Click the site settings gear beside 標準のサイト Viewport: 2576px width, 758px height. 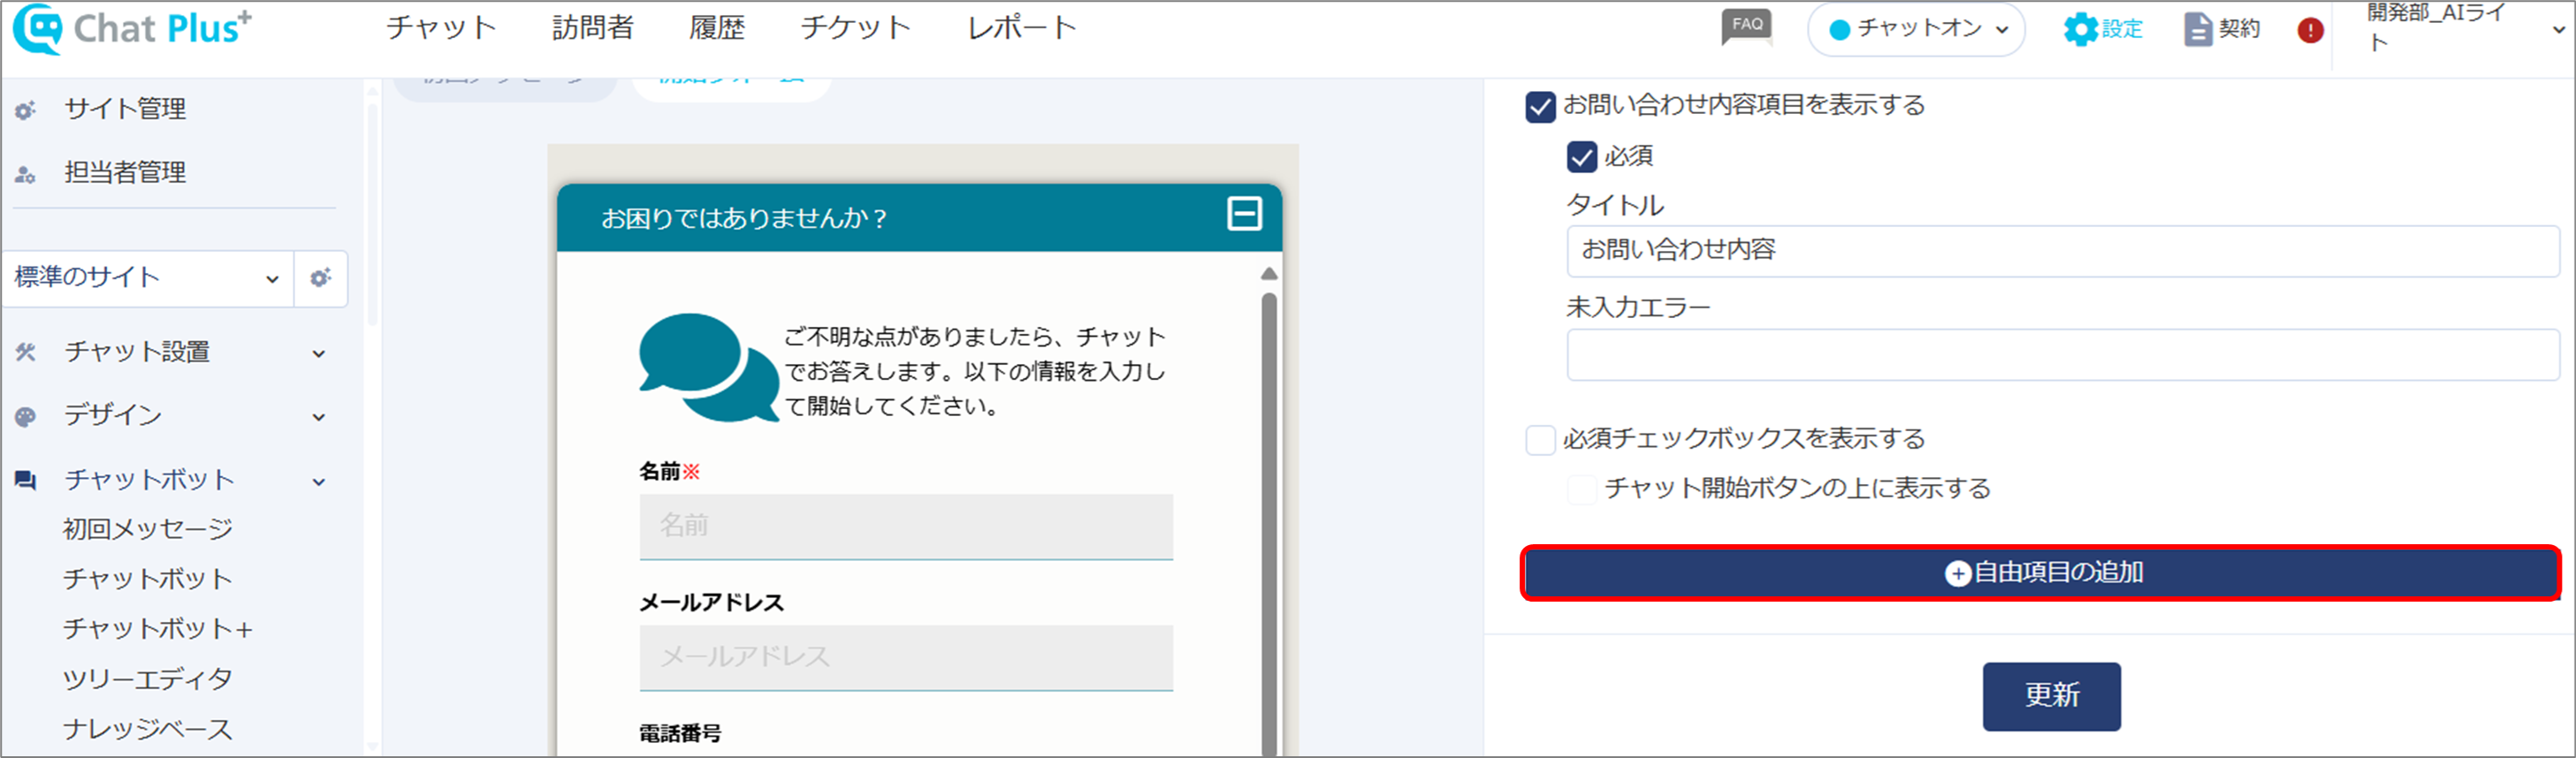pos(320,278)
